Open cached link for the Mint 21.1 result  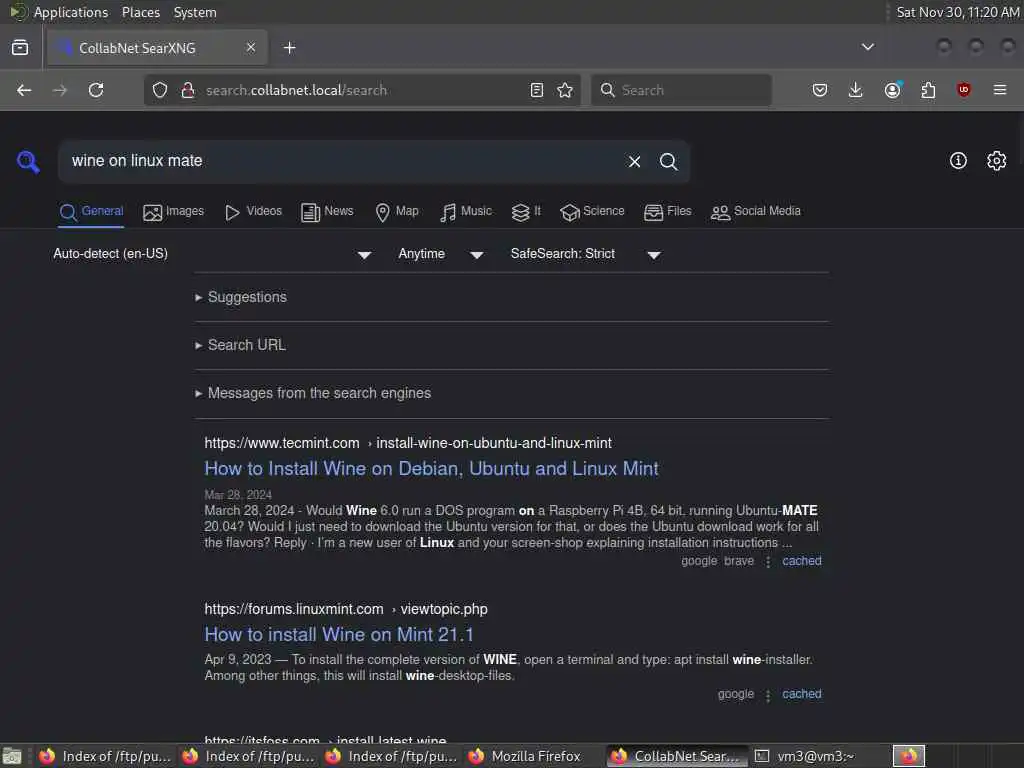point(802,694)
